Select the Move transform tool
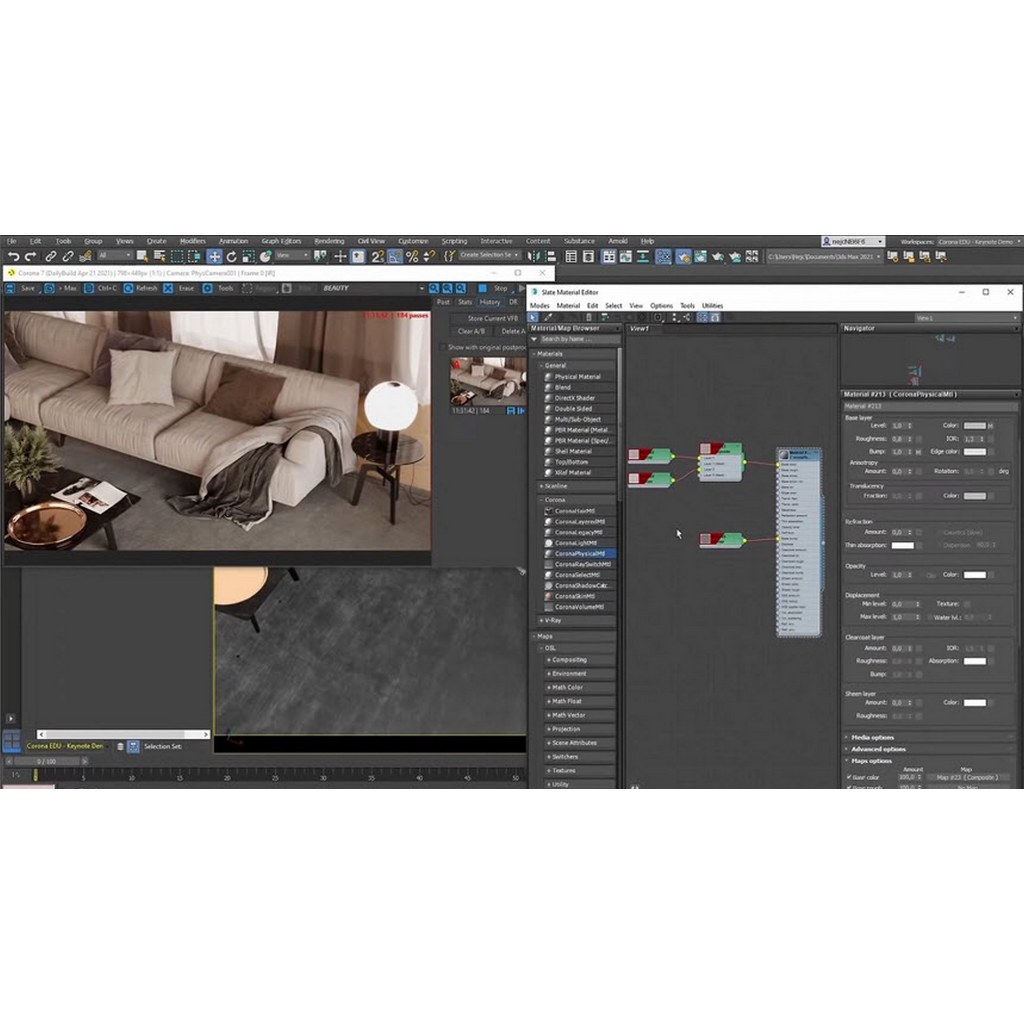Viewport: 1024px width, 1024px height. 214,257
